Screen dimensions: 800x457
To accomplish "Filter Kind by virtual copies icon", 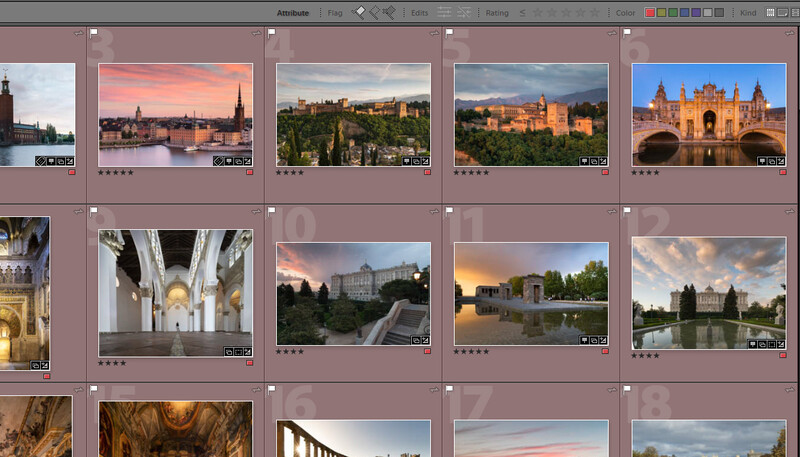I will point(783,13).
